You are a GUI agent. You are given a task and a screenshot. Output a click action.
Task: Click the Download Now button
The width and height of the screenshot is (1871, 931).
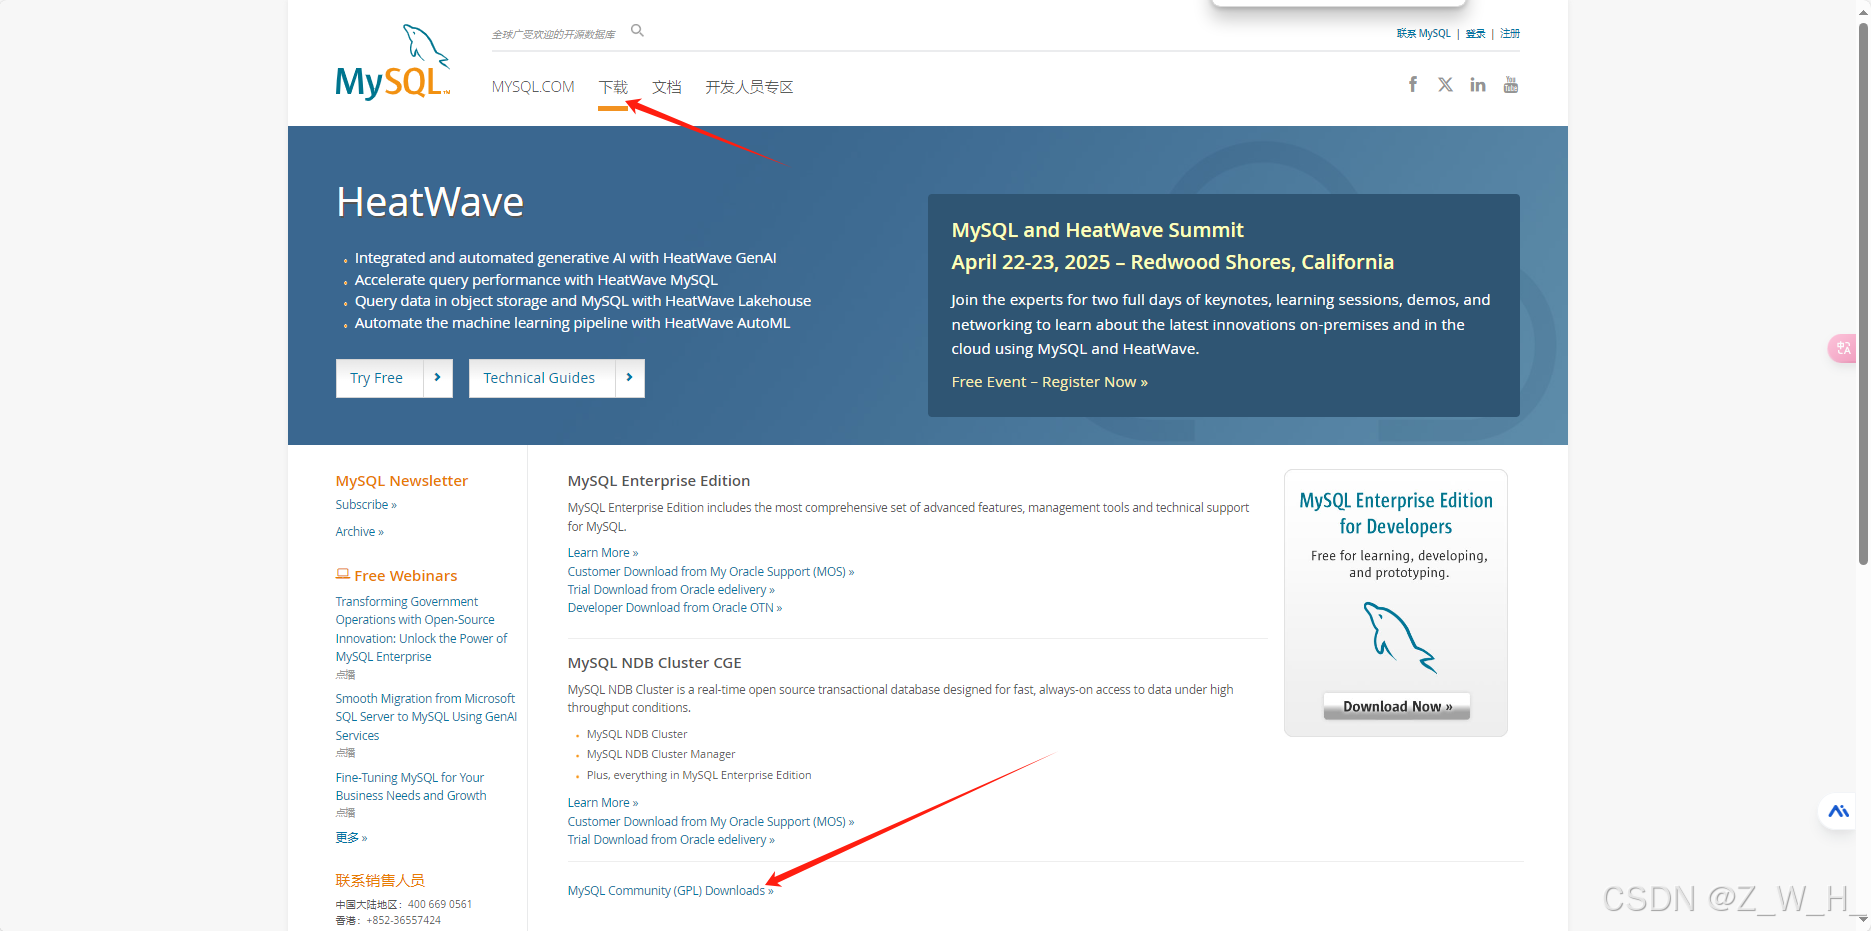click(x=1397, y=706)
